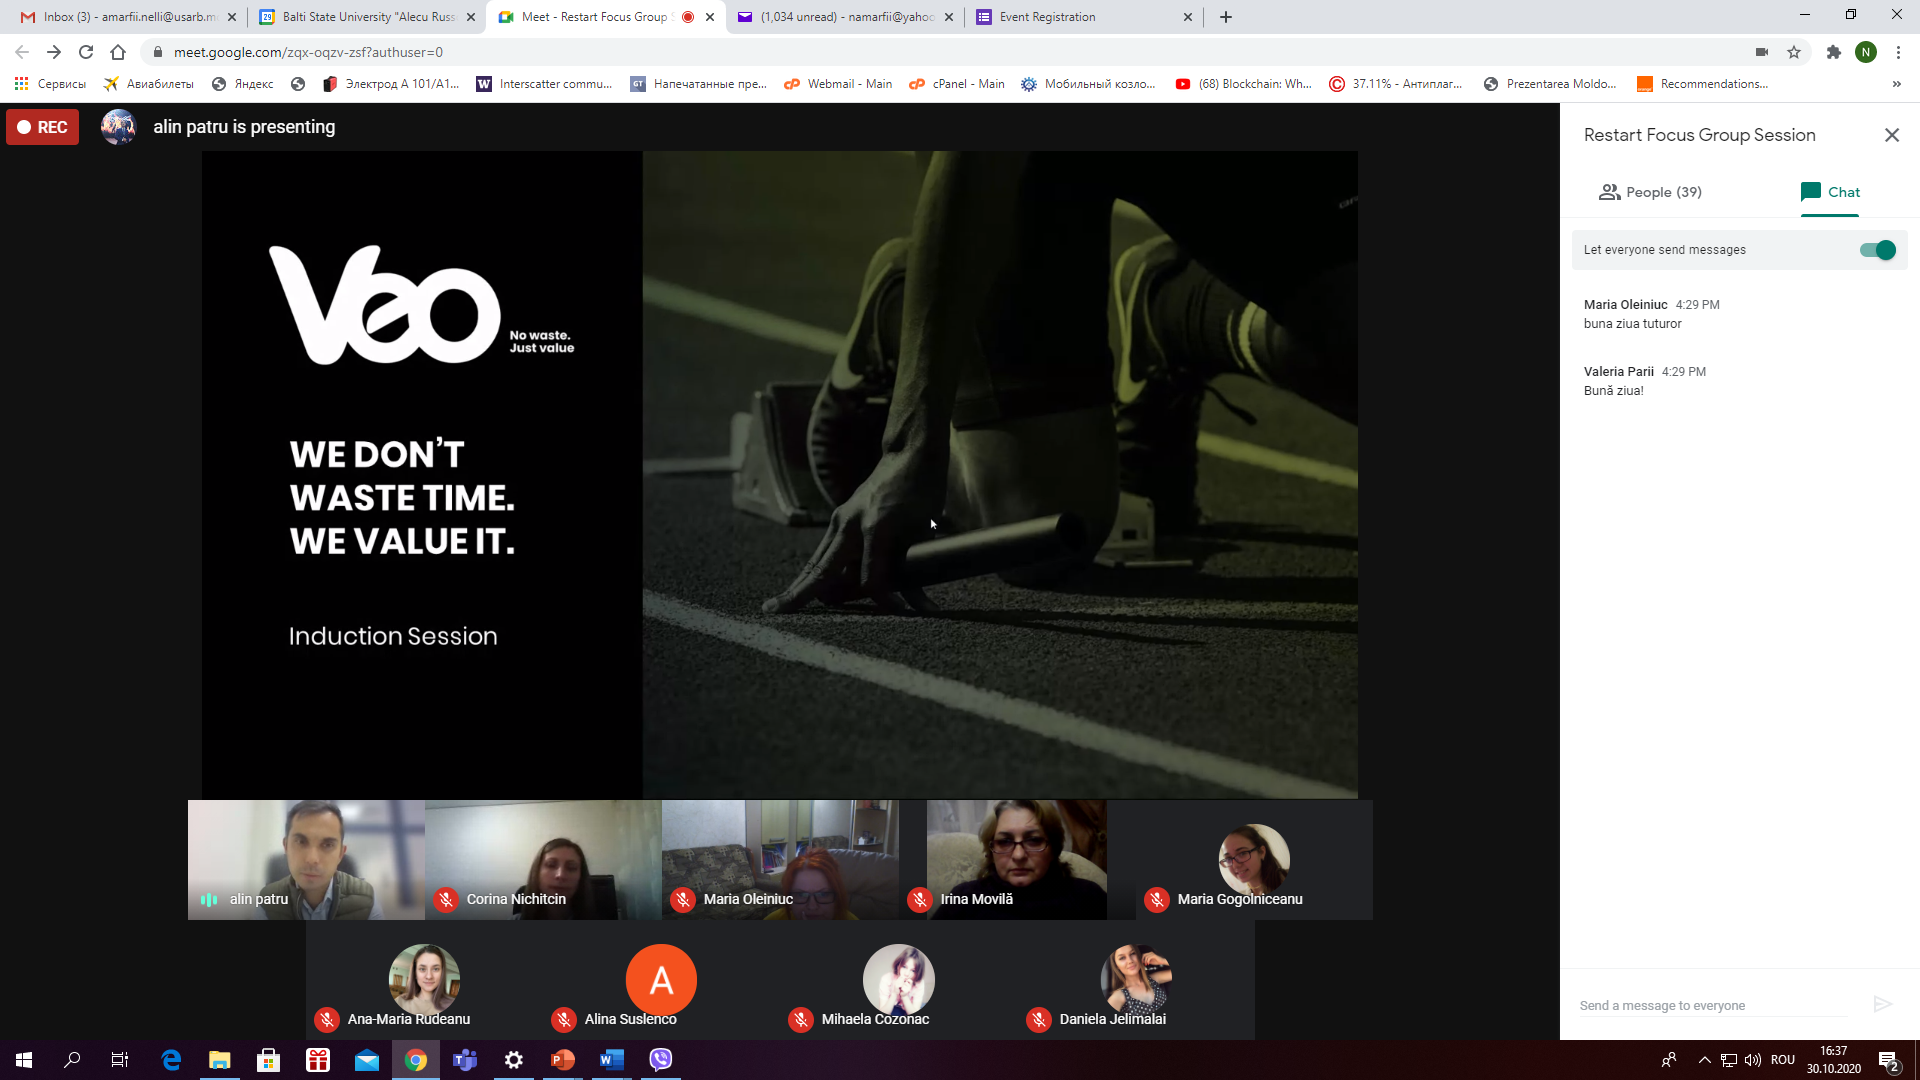Click the browser forward arrow
Viewport: 1920px width, 1080px height.
[x=54, y=52]
